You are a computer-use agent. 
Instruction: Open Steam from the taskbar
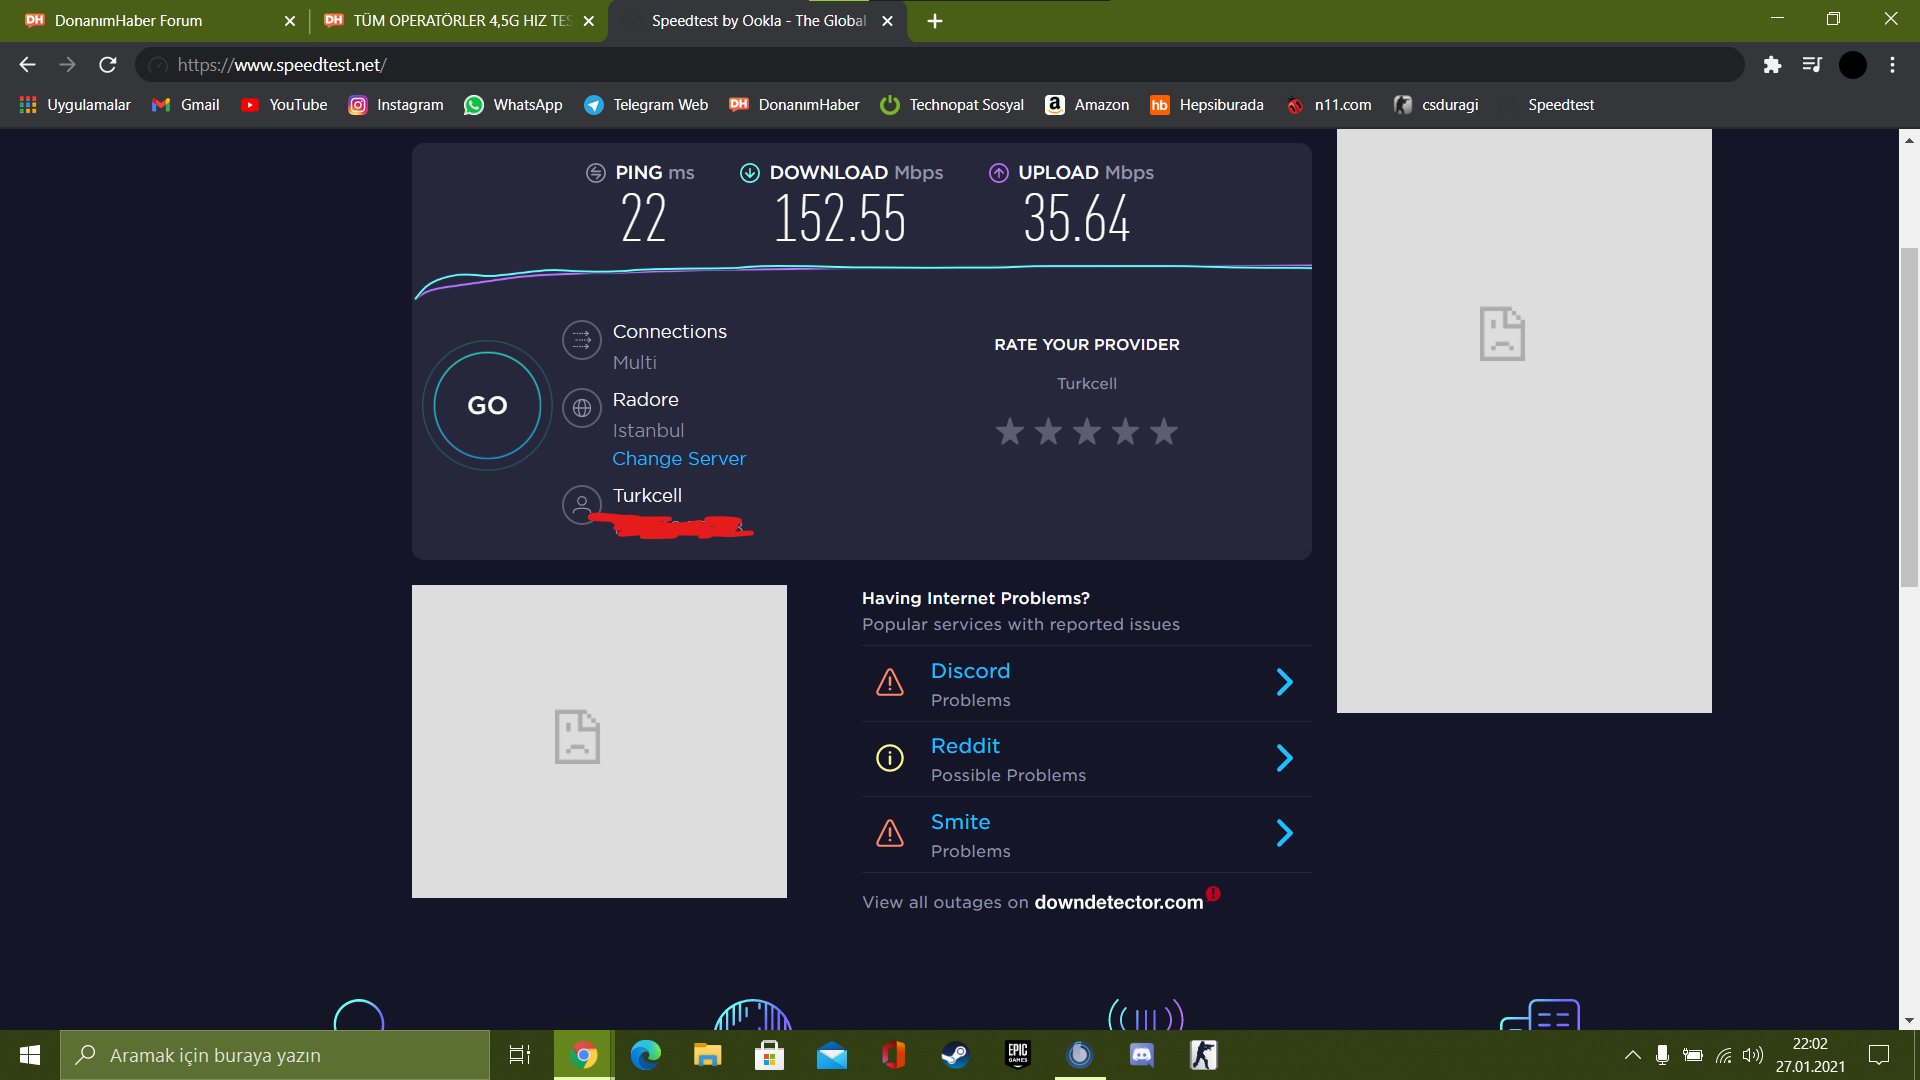[955, 1055]
